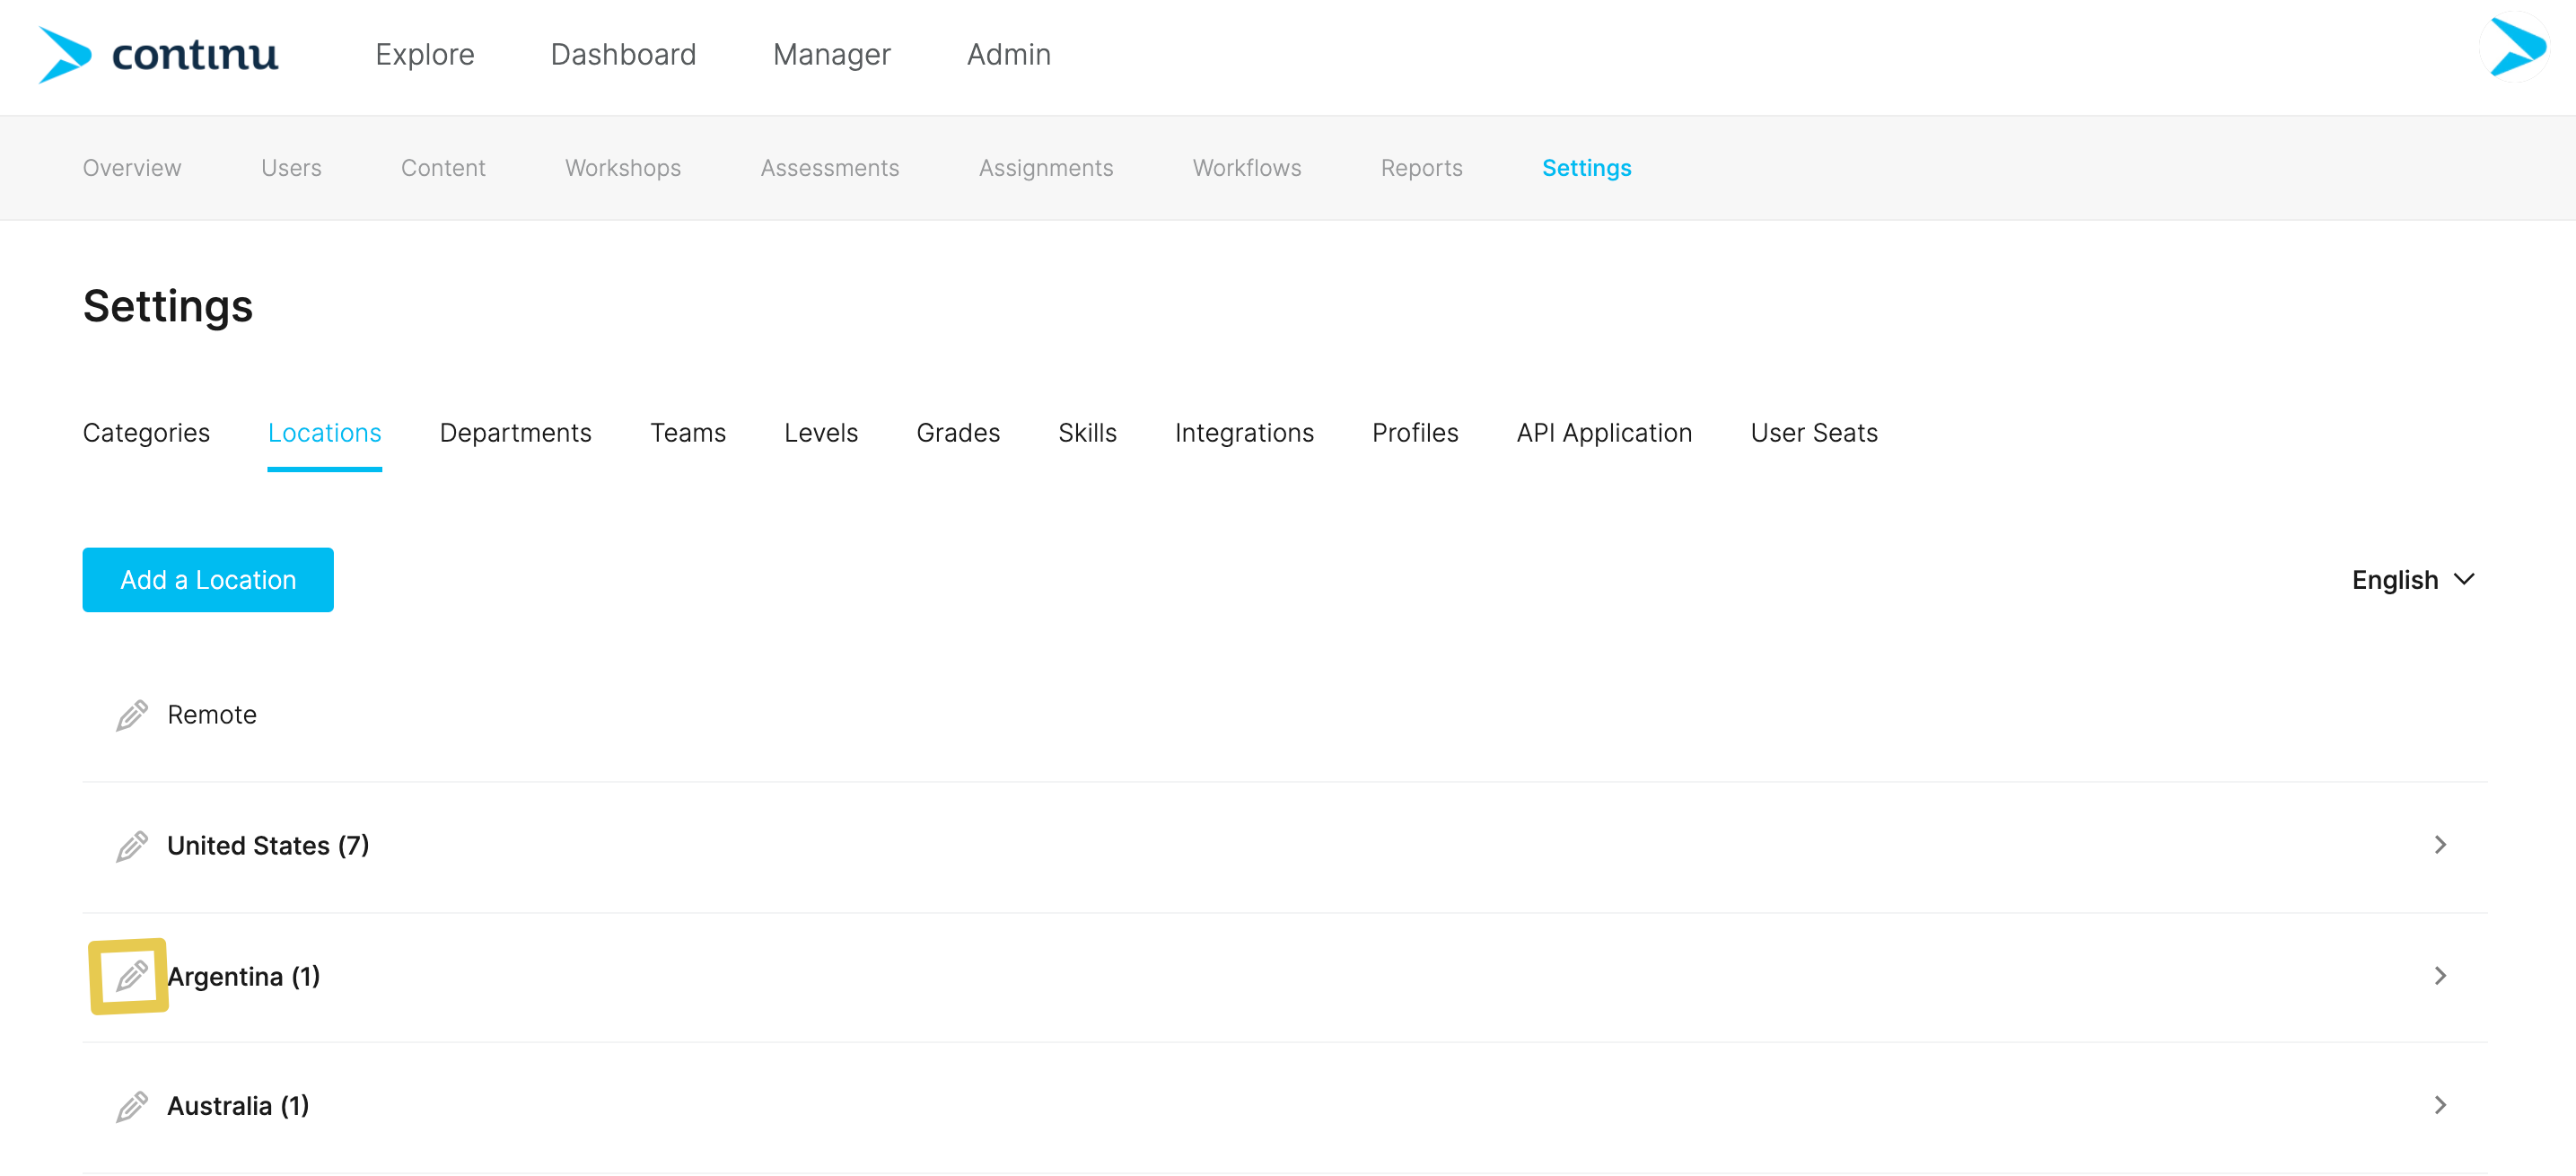Open the Content admin tab
This screenshot has width=2576, height=1176.
click(443, 168)
